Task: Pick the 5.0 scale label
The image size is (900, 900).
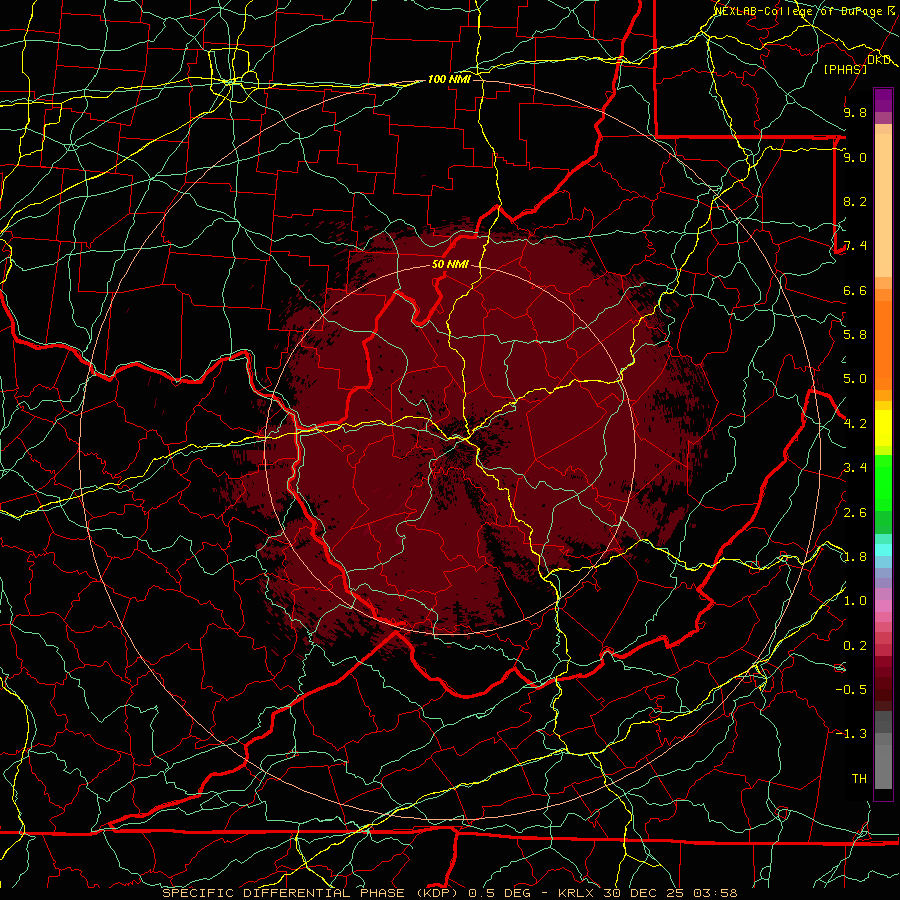Action: [x=855, y=379]
